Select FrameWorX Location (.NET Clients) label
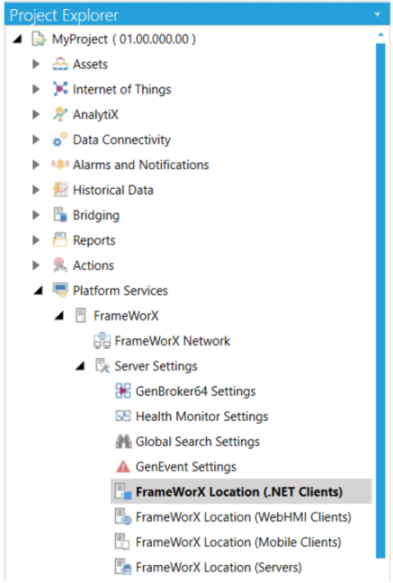Image resolution: width=393 pixels, height=583 pixels. click(x=239, y=492)
